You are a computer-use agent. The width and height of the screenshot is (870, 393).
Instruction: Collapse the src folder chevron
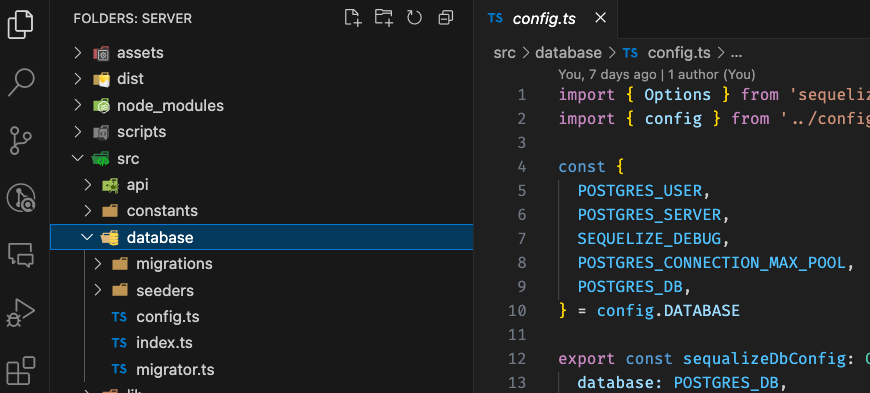pyautogui.click(x=78, y=158)
